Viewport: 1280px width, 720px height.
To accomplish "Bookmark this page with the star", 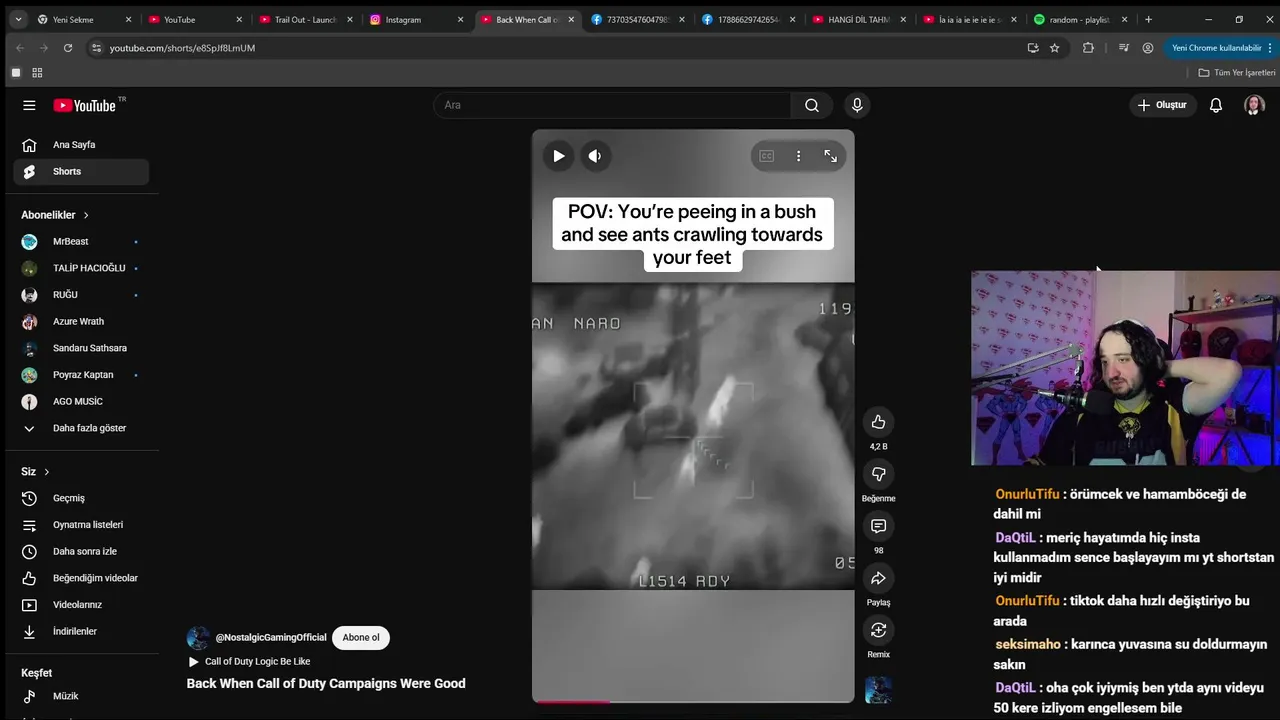I will [1054, 48].
